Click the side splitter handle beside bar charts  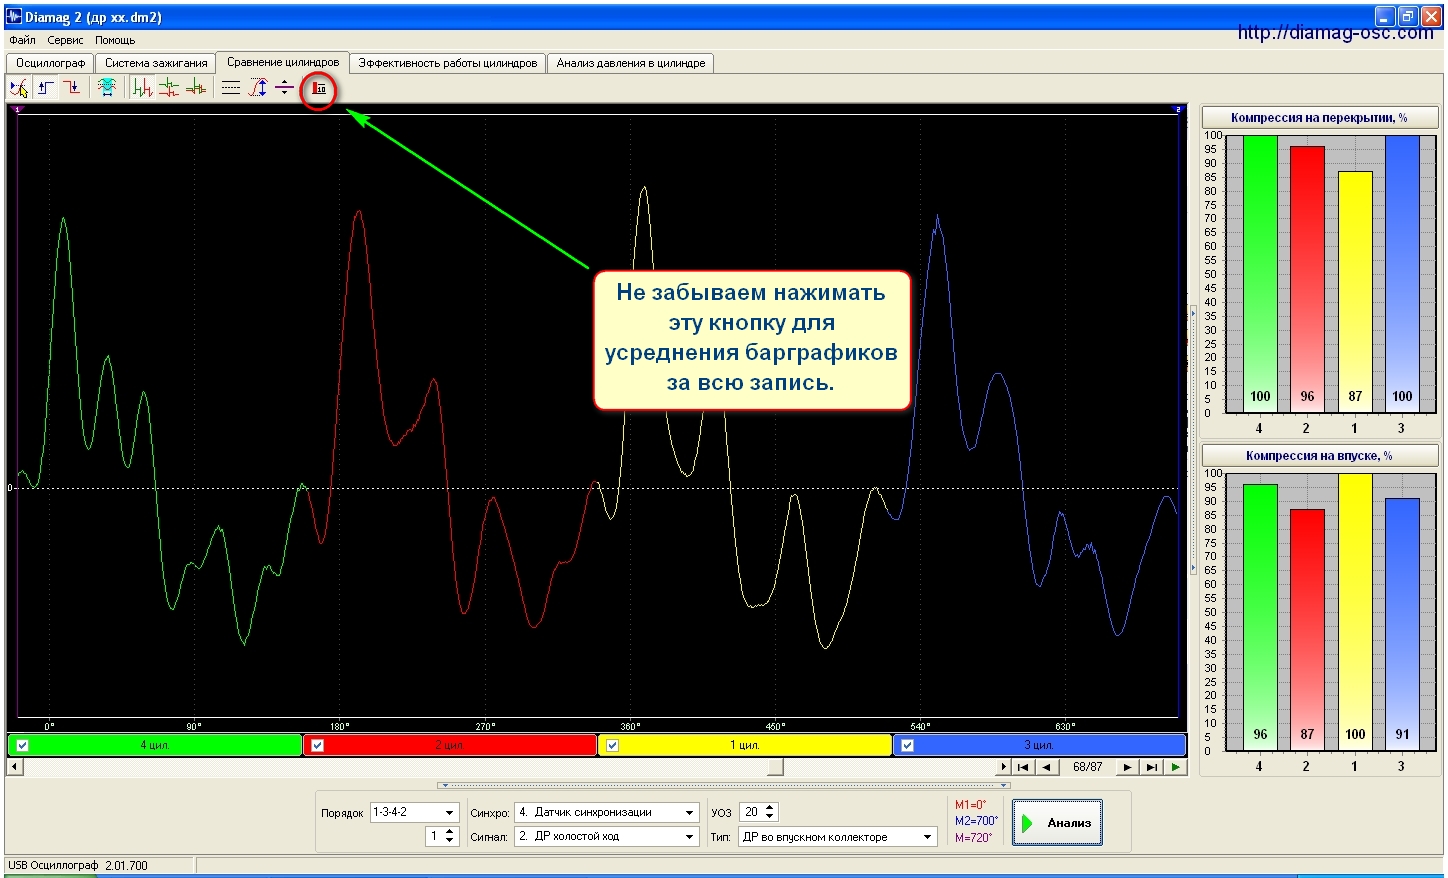1193,440
